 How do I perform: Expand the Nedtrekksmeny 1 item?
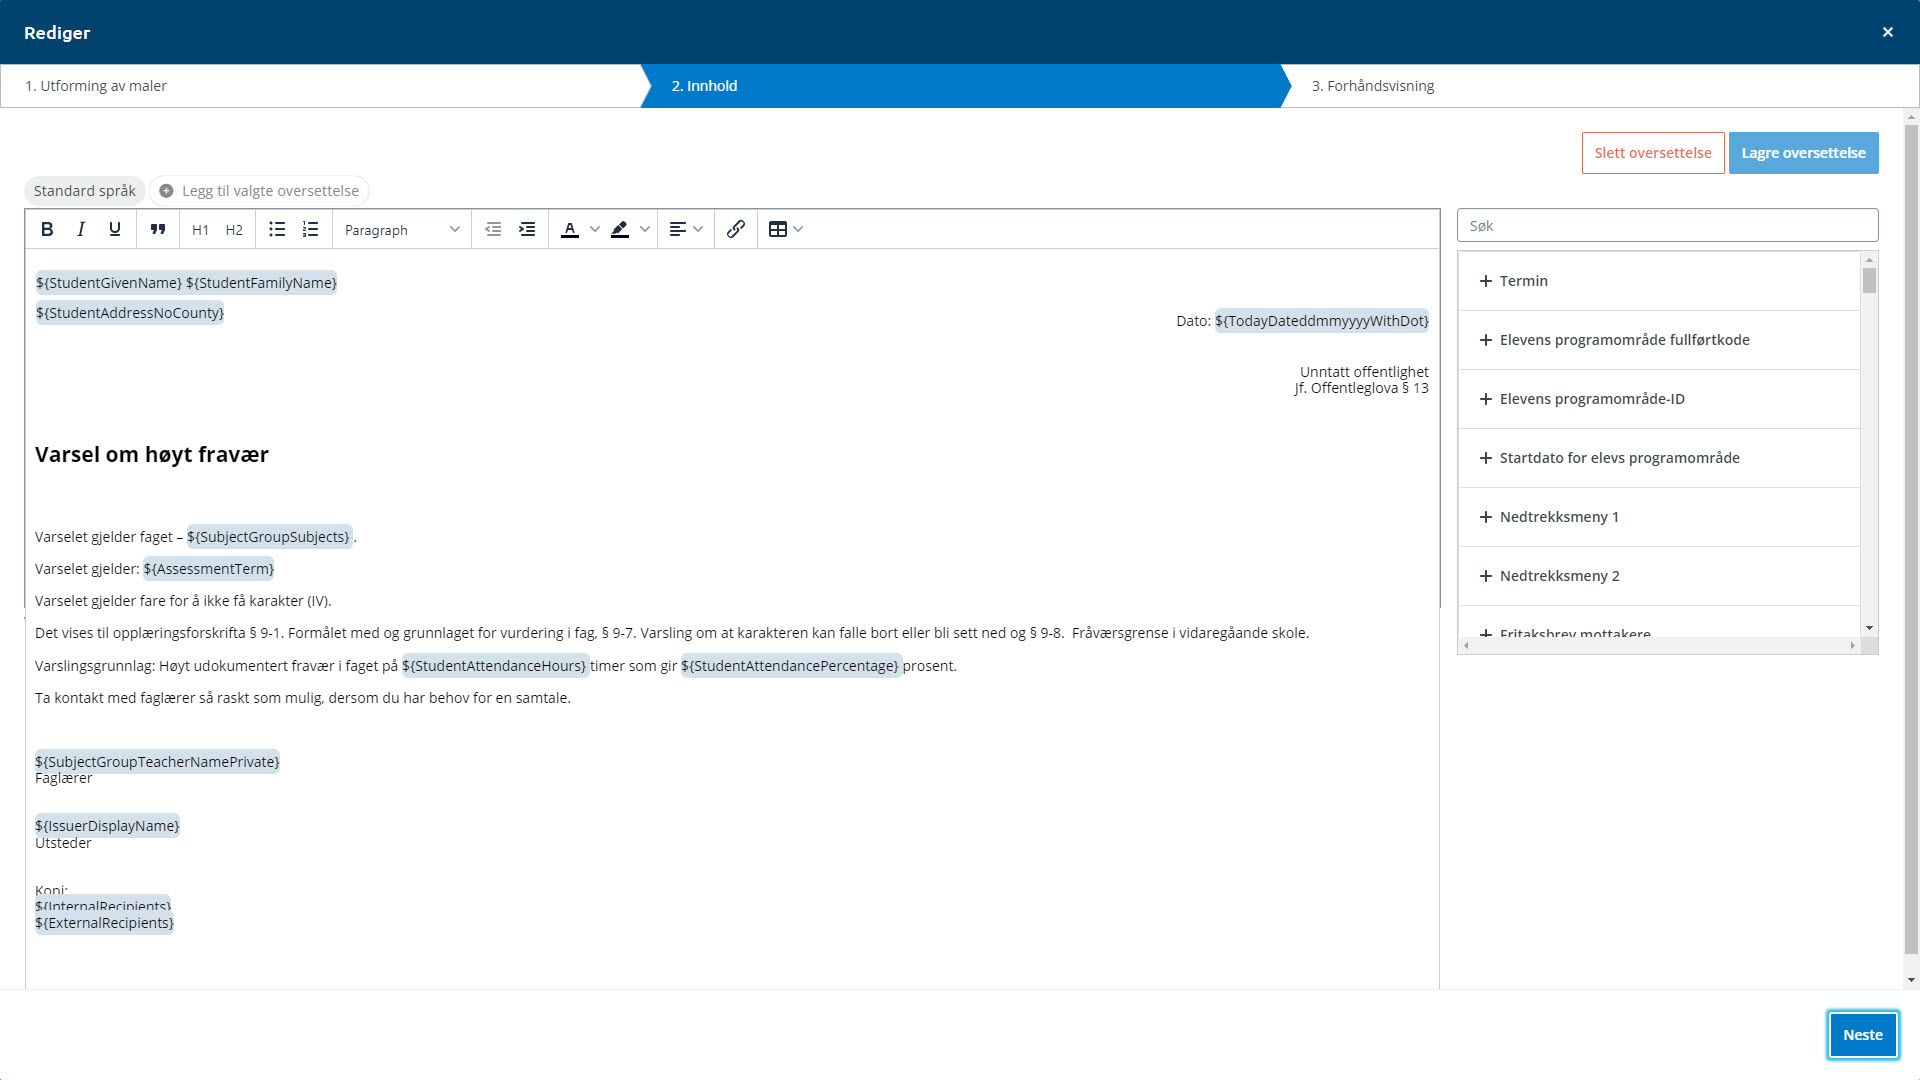pyautogui.click(x=1559, y=517)
